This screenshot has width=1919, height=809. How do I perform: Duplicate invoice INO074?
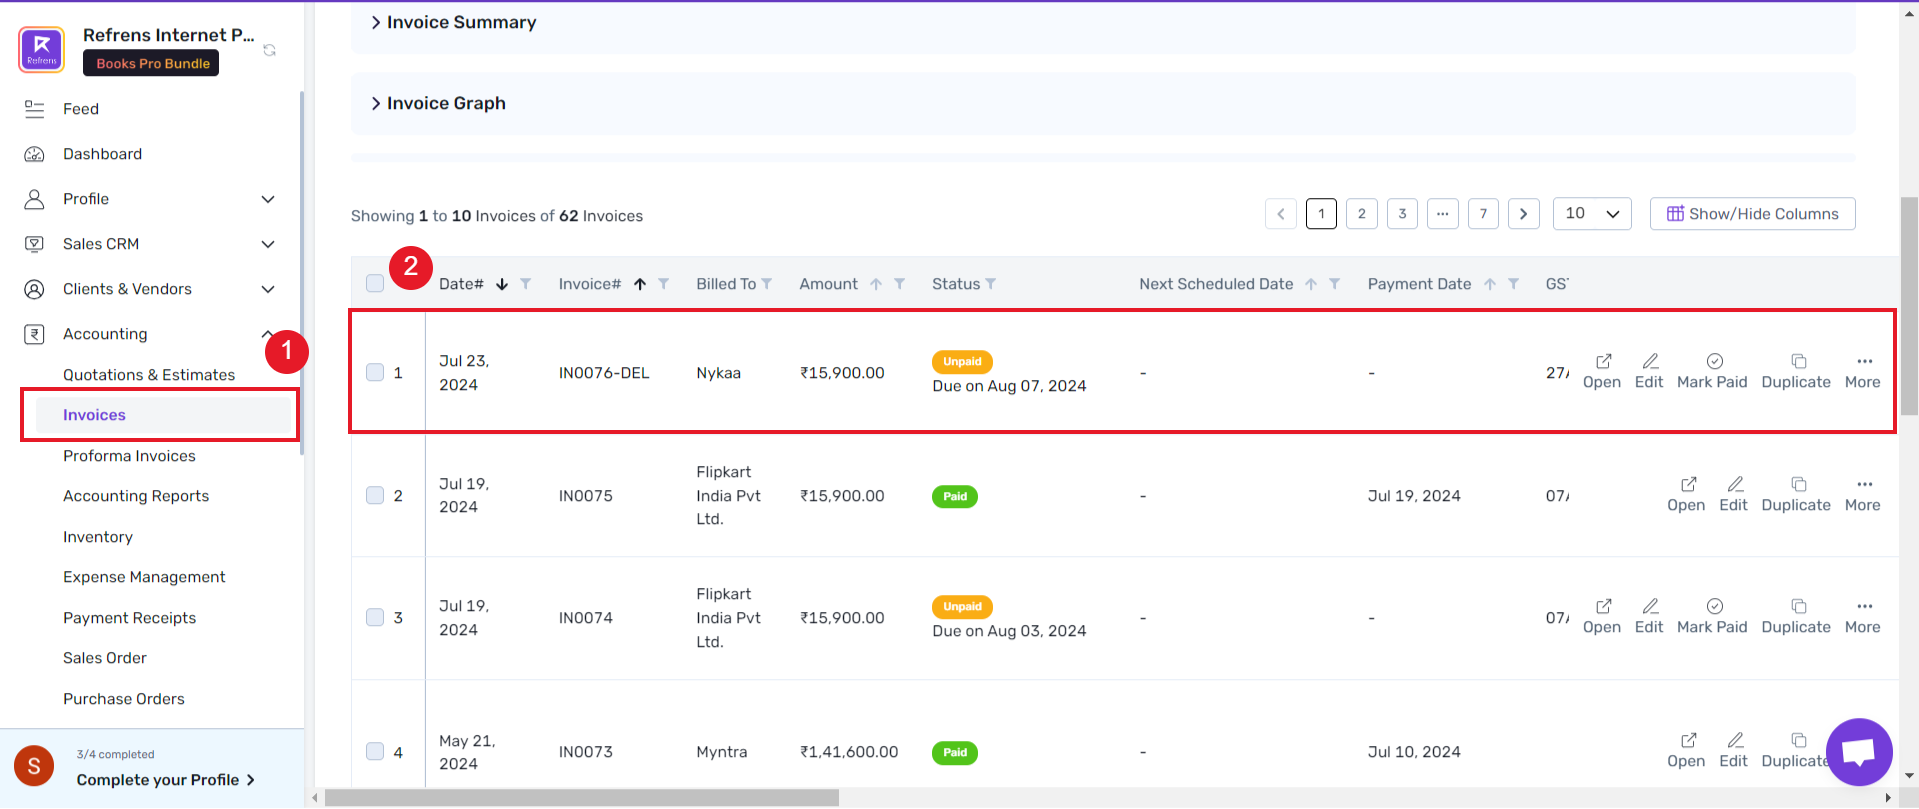pos(1796,616)
